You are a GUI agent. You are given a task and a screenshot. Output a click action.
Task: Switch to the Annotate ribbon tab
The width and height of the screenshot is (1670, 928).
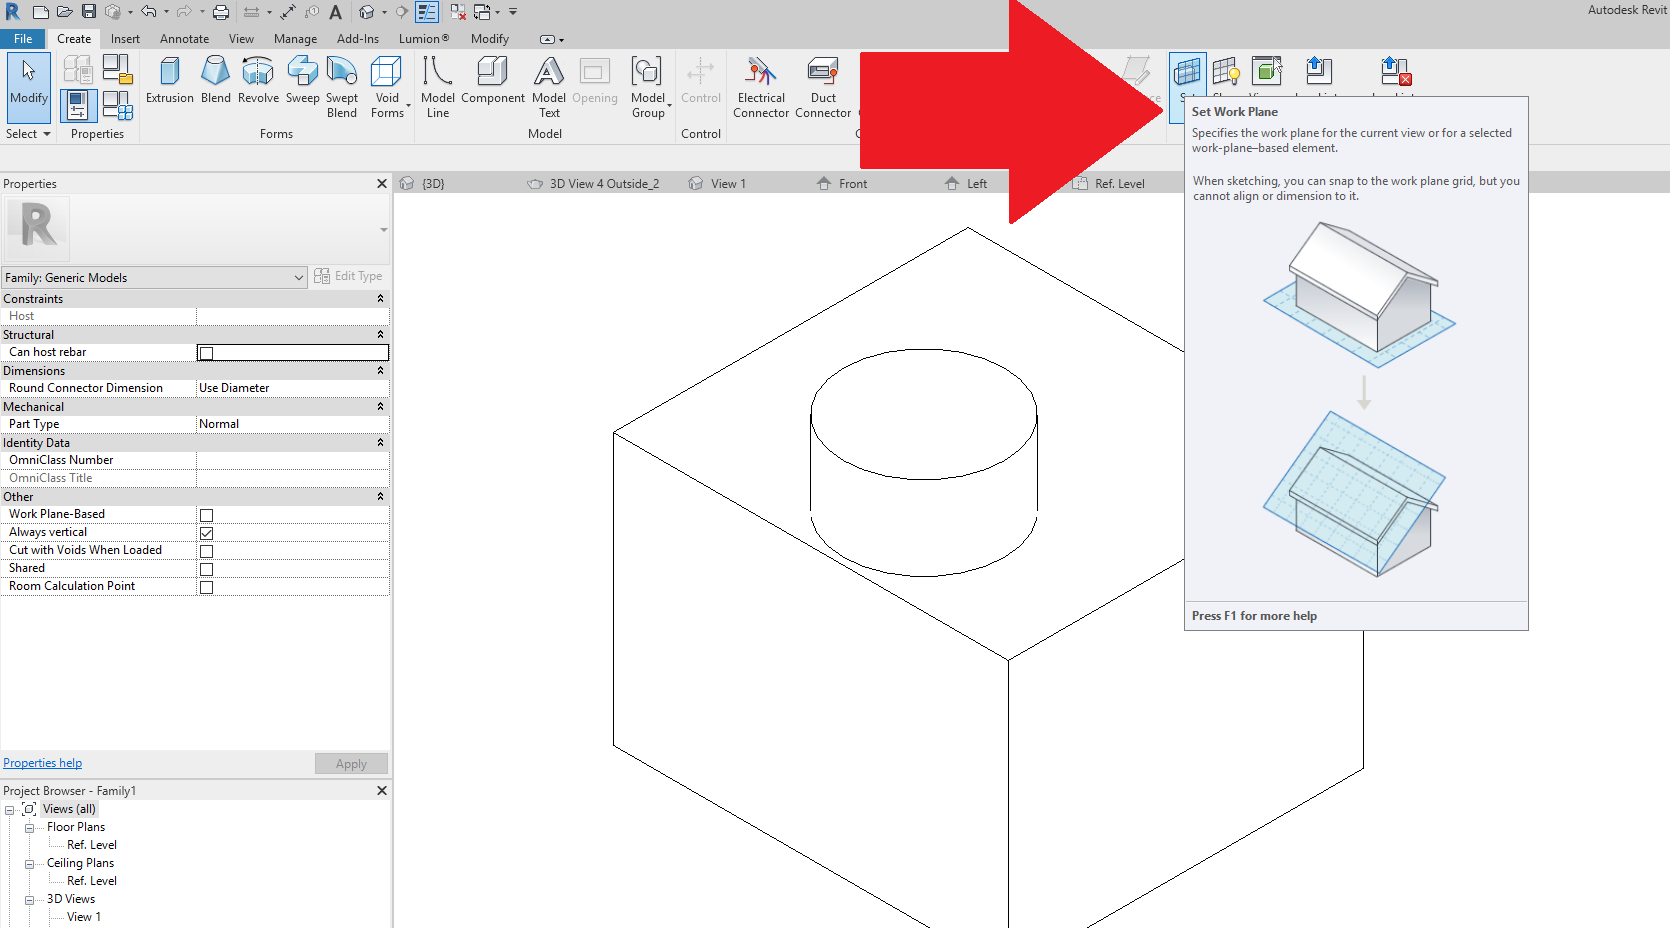pos(184,39)
